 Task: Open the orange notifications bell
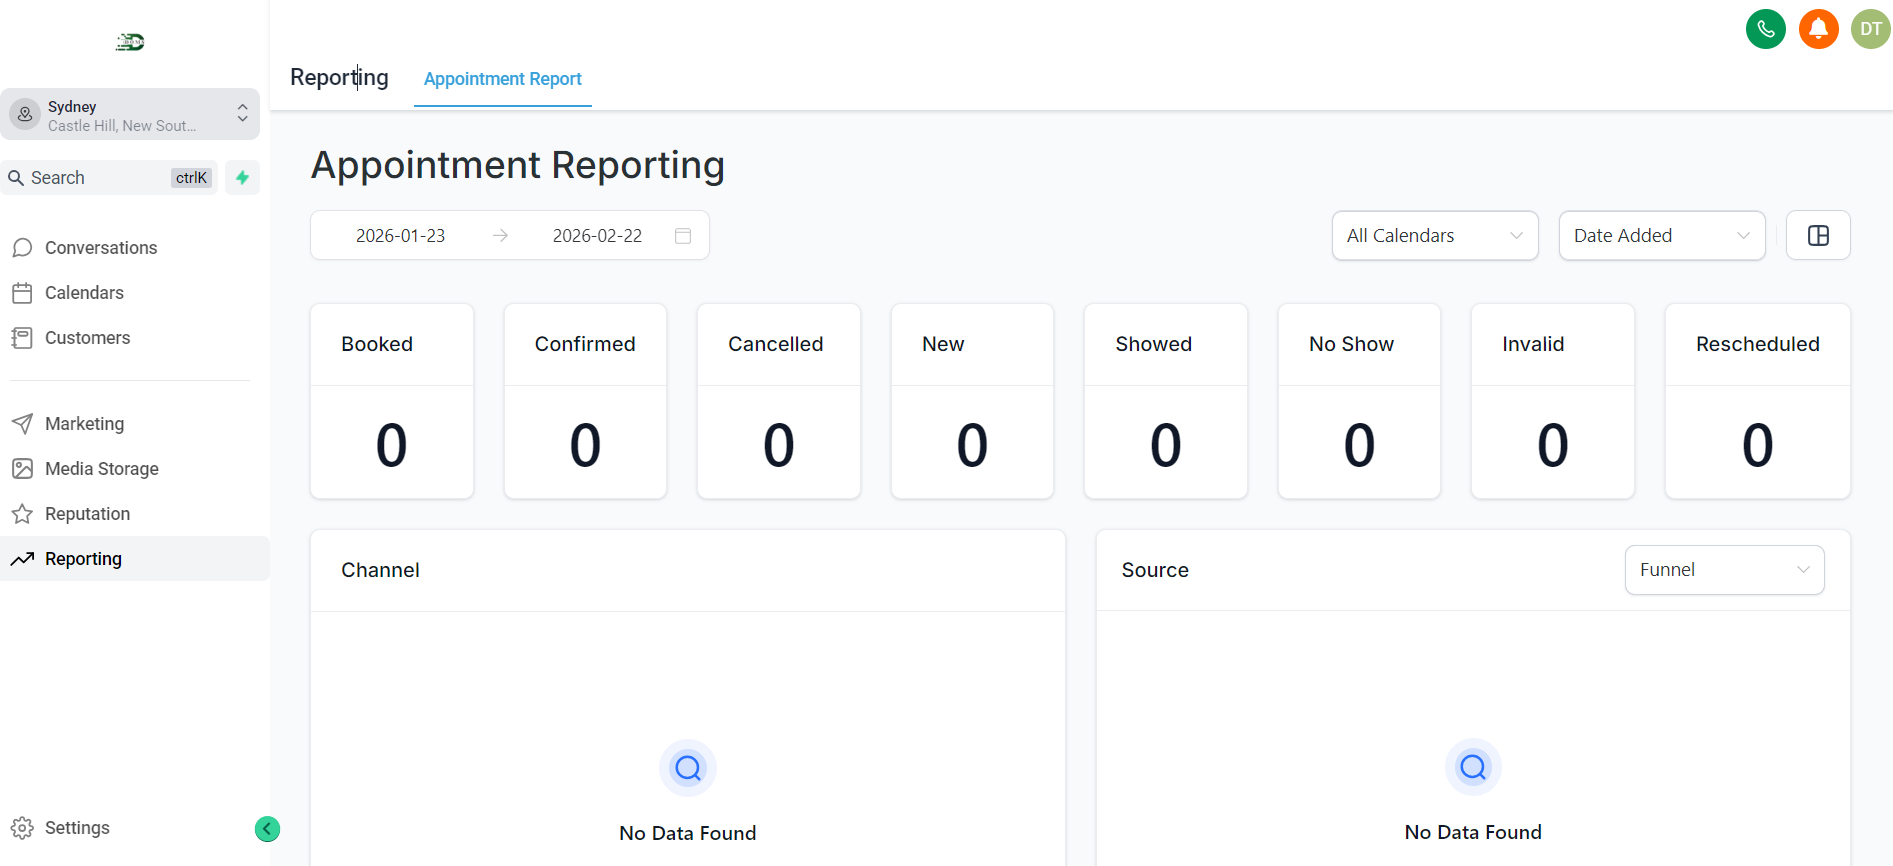(1818, 29)
